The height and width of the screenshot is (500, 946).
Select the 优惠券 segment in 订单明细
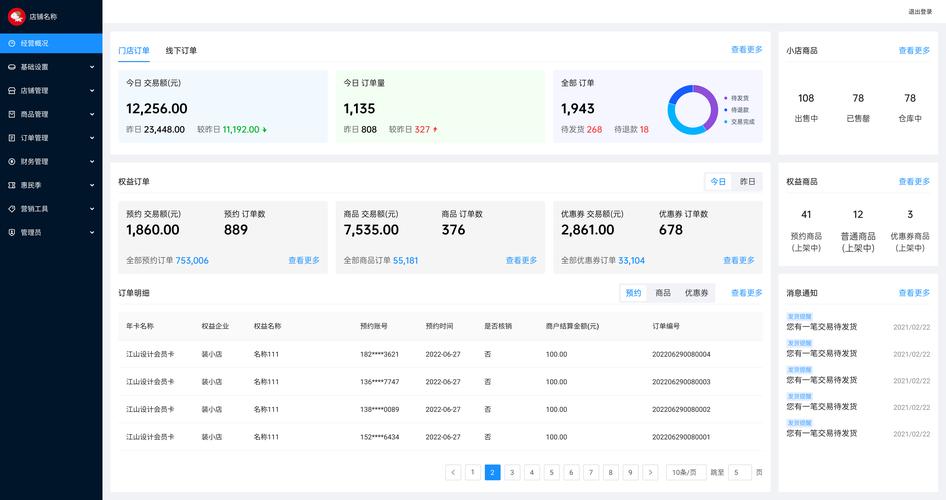pos(696,293)
